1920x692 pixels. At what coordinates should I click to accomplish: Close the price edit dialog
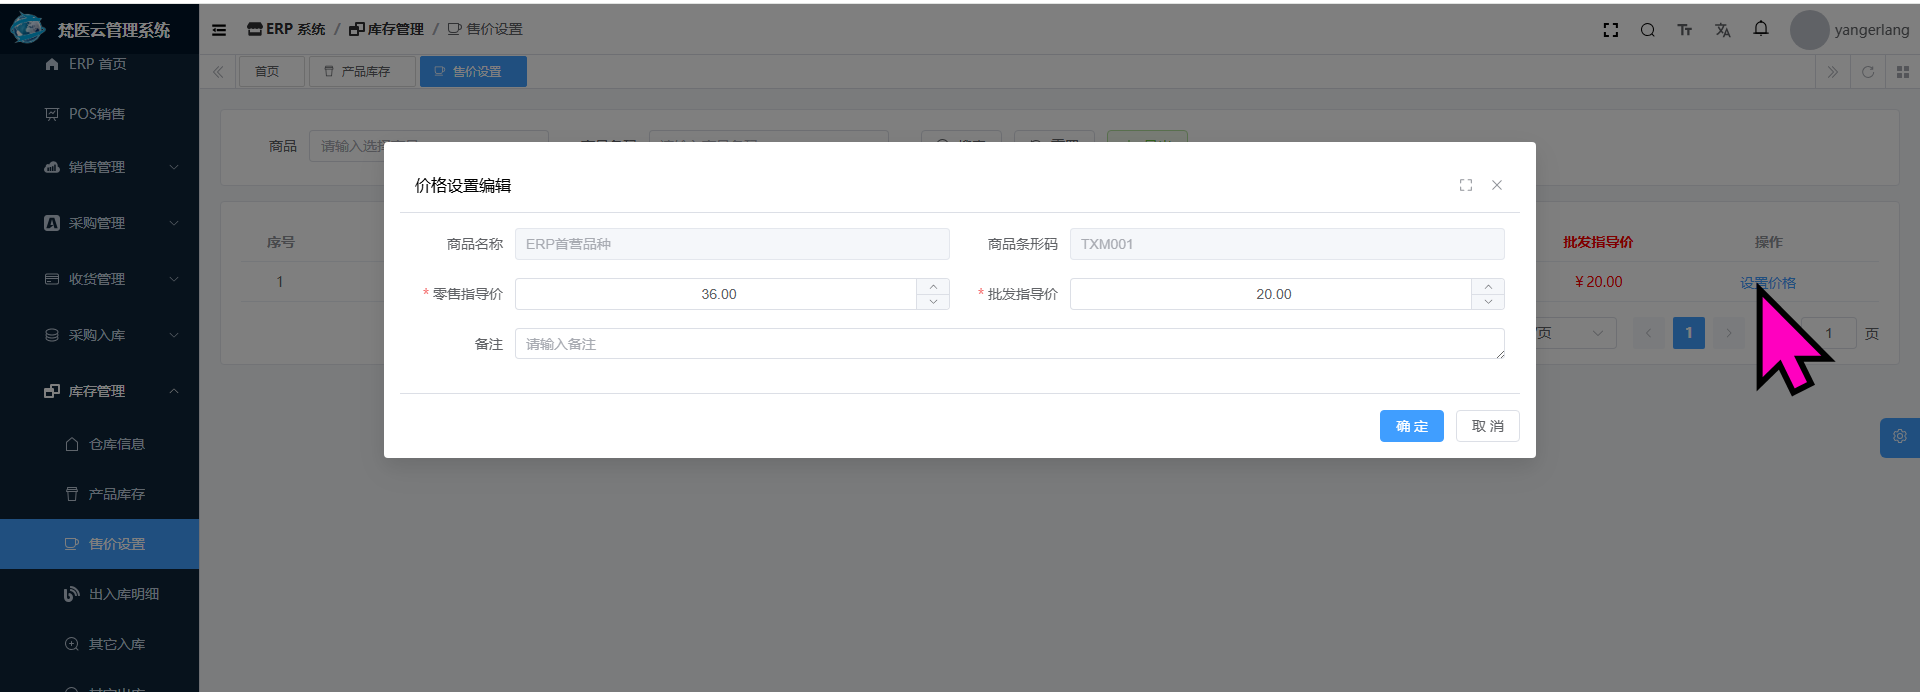click(x=1497, y=185)
